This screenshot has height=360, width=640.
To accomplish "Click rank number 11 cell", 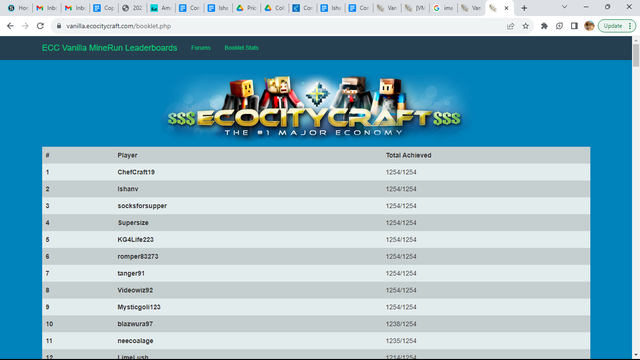I will 49,341.
